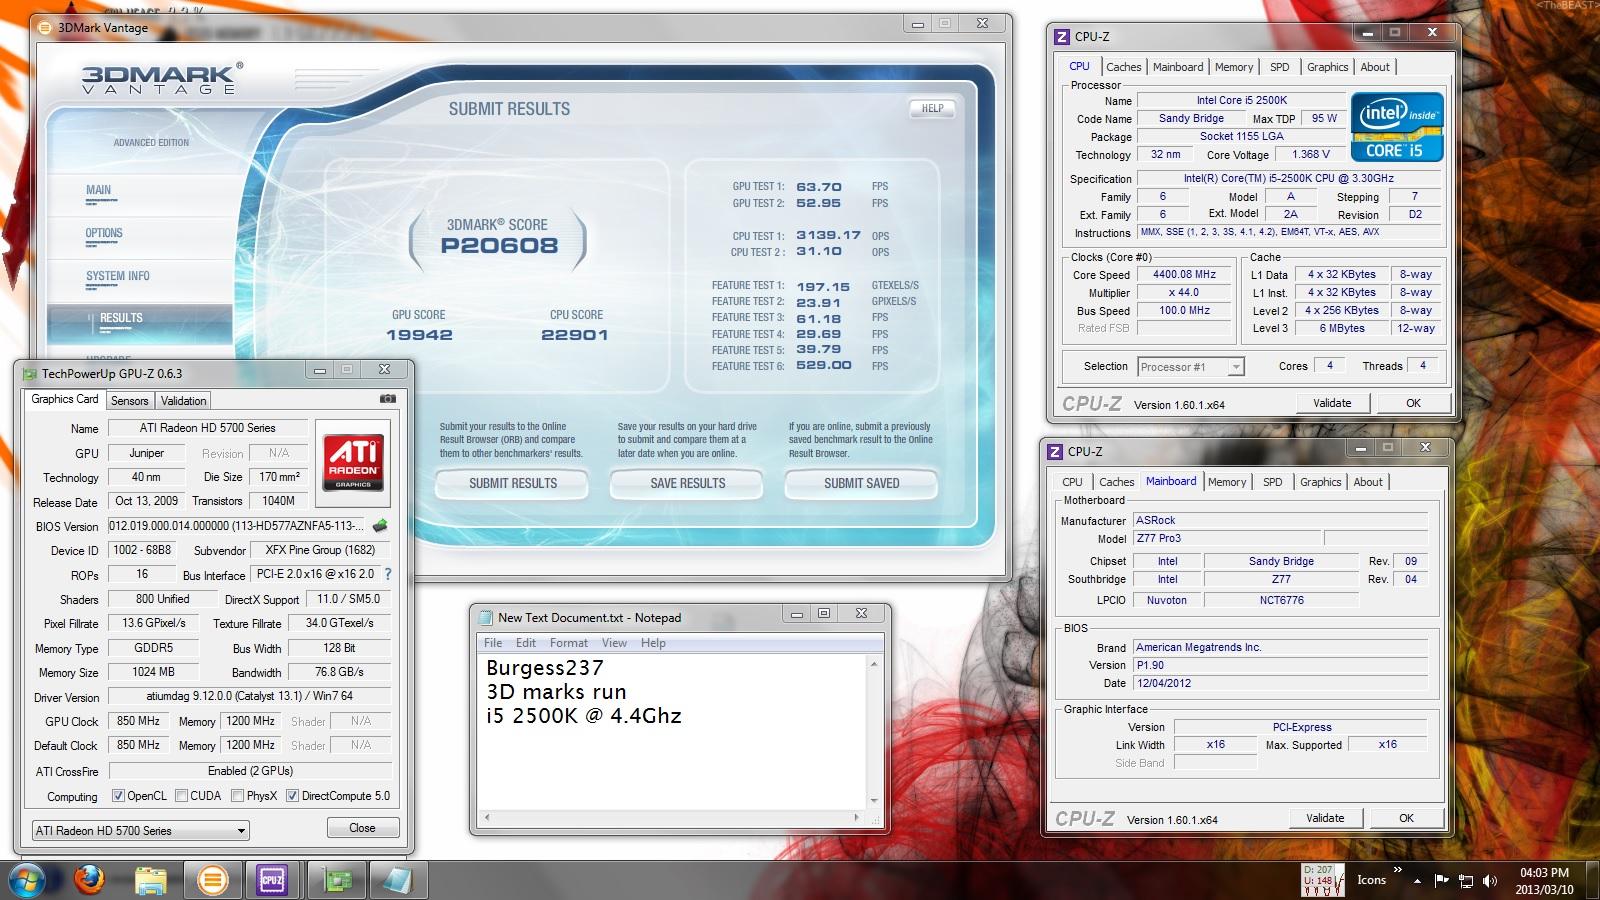Toggle CUDA checkbox in GPU-Z
1600x900 pixels.
click(x=181, y=796)
